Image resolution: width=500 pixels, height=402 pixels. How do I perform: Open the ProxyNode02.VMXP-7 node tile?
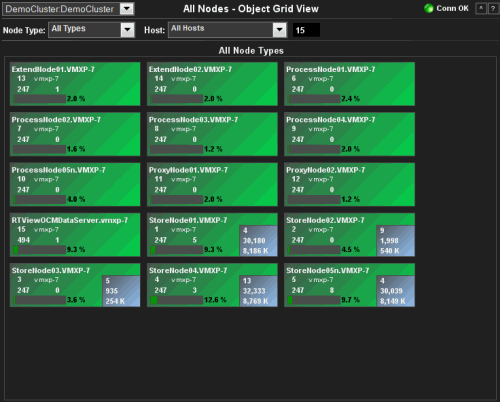pos(349,185)
